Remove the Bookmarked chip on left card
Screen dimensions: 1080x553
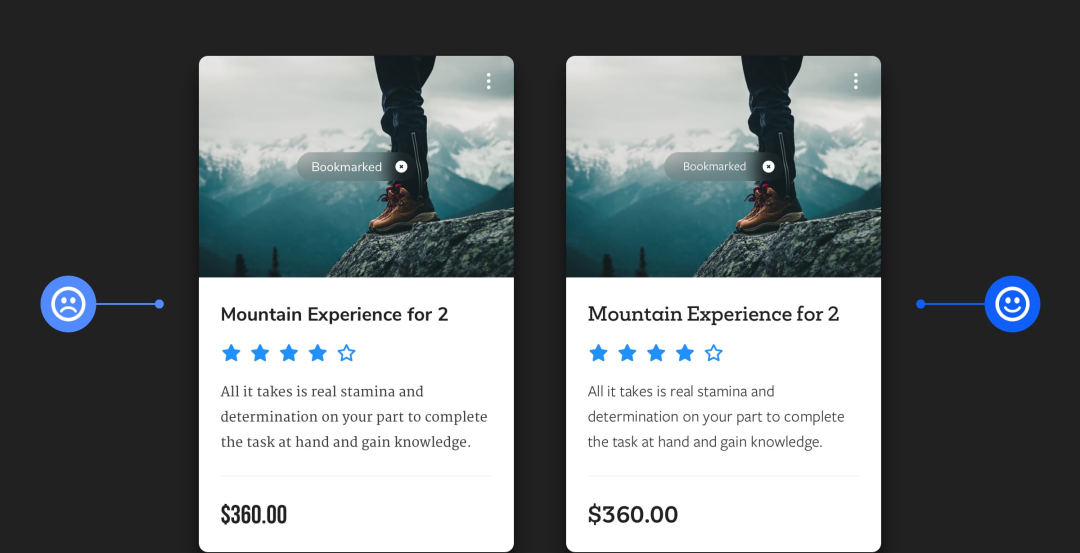(x=401, y=167)
